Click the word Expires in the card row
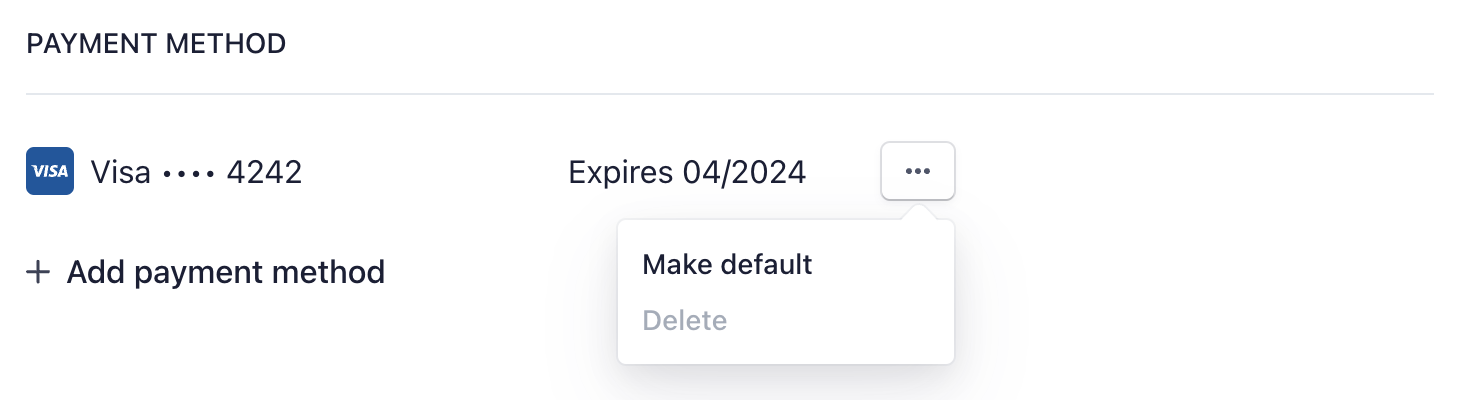The image size is (1460, 400). pos(620,172)
